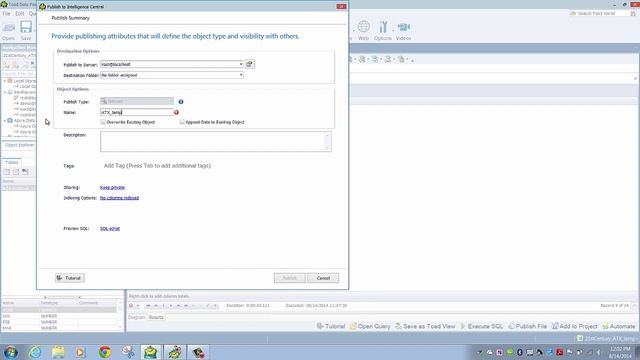This screenshot has width=640, height=360.
Task: Click the No columns indexed link
Action: point(120,198)
